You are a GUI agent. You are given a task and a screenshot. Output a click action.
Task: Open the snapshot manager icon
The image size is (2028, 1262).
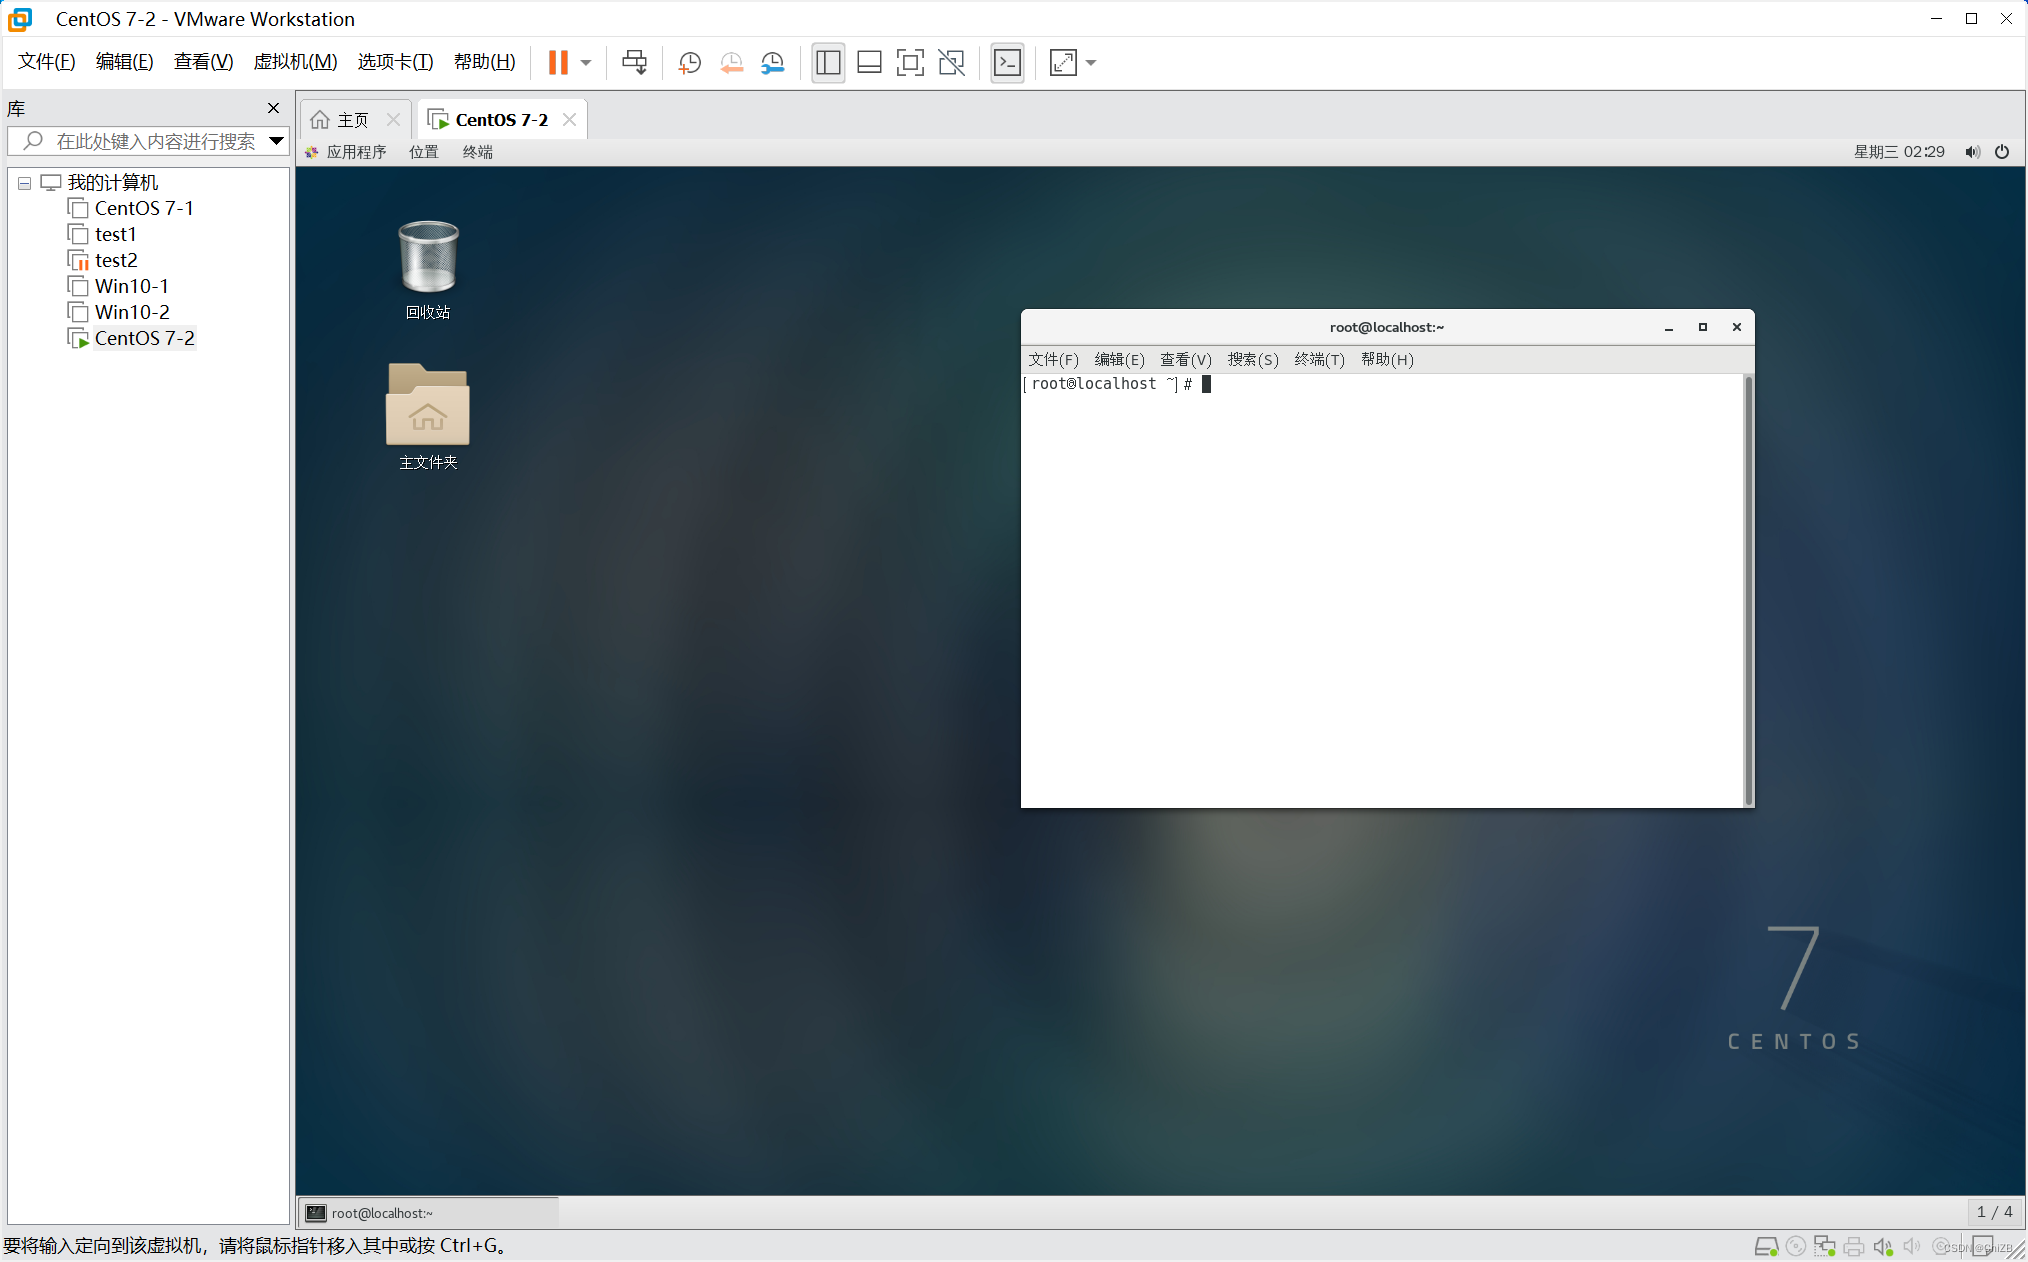pos(773,63)
